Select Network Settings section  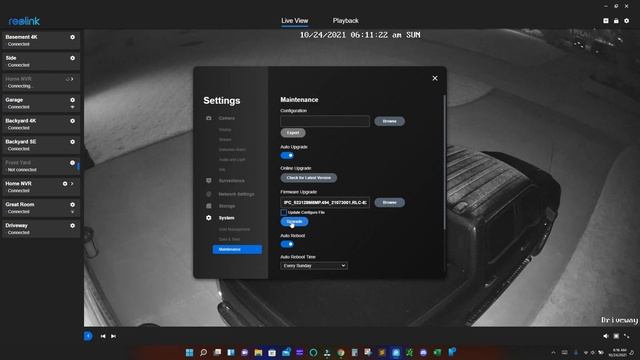click(236, 194)
